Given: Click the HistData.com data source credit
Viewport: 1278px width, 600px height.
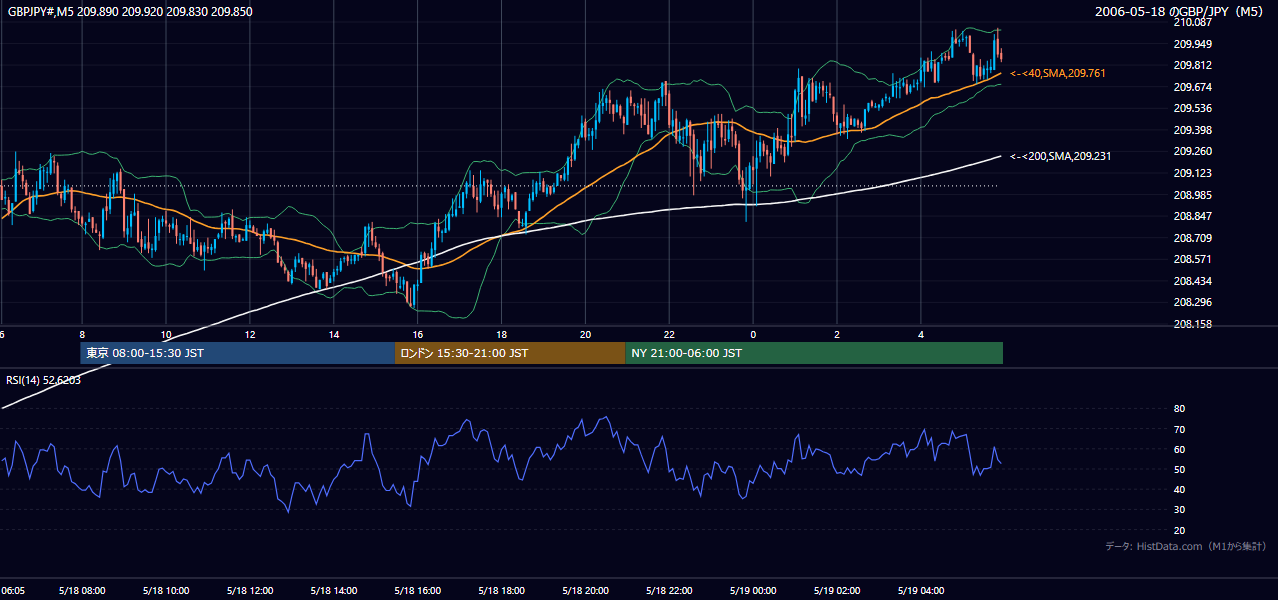Looking at the screenshot, I should pyautogui.click(x=1186, y=546).
